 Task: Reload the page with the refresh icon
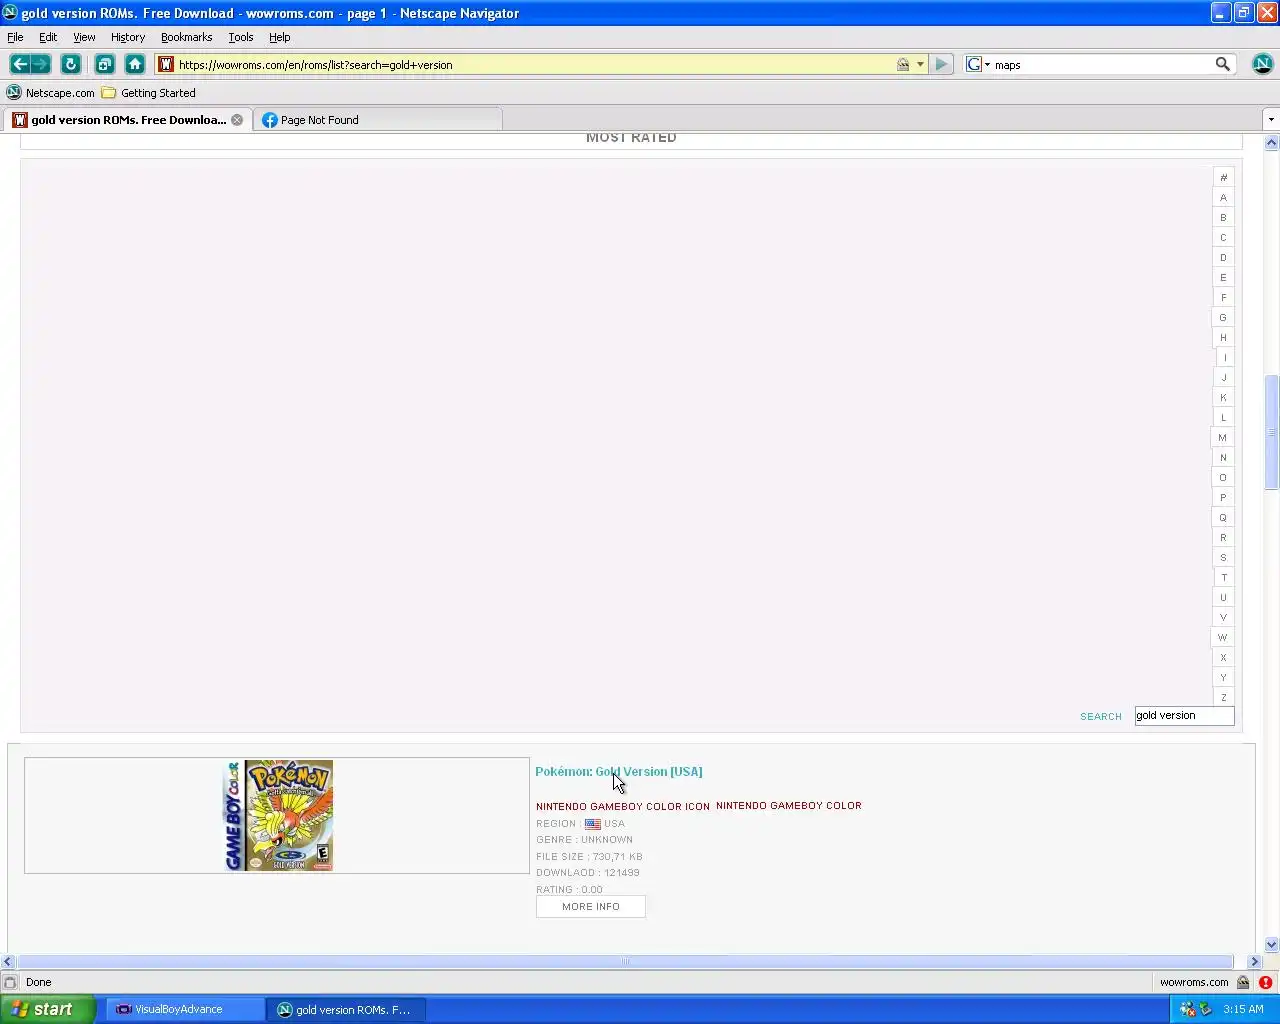(70, 64)
